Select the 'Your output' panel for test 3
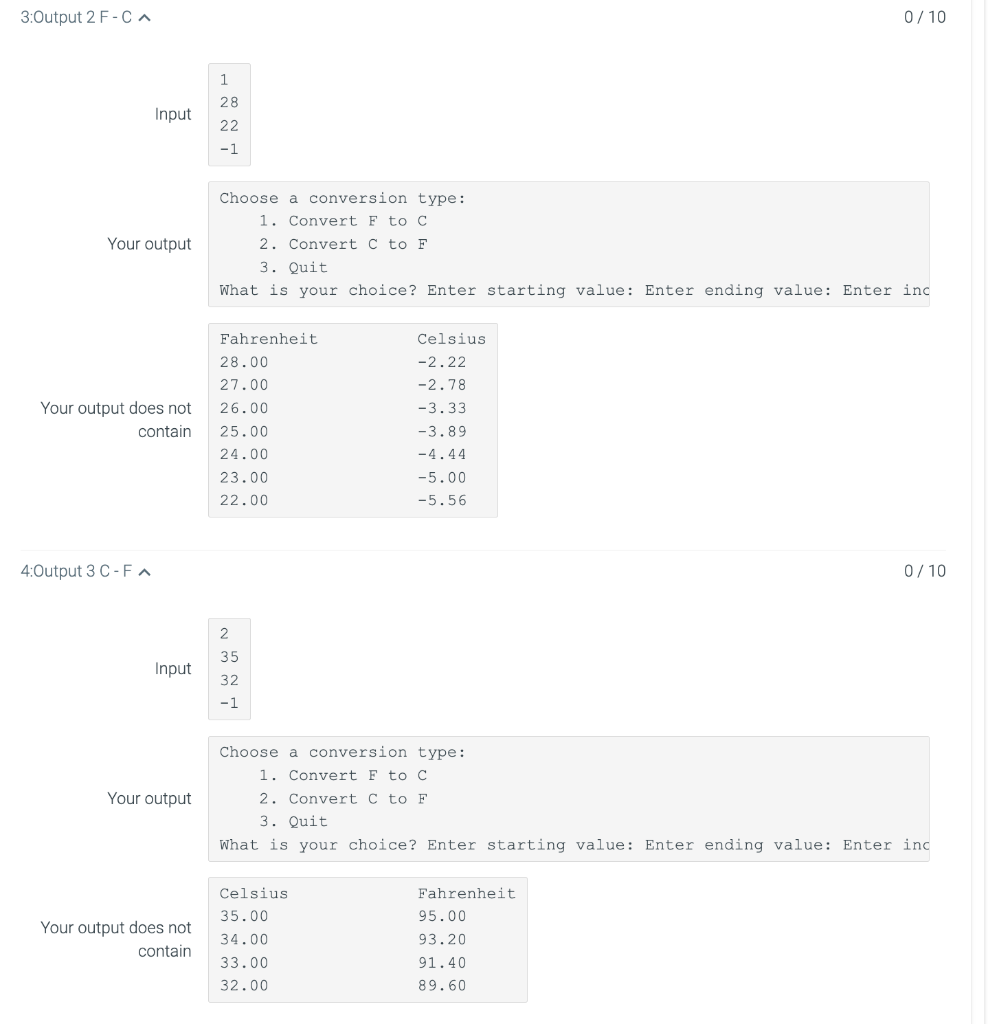This screenshot has width=988, height=1024. click(568, 243)
